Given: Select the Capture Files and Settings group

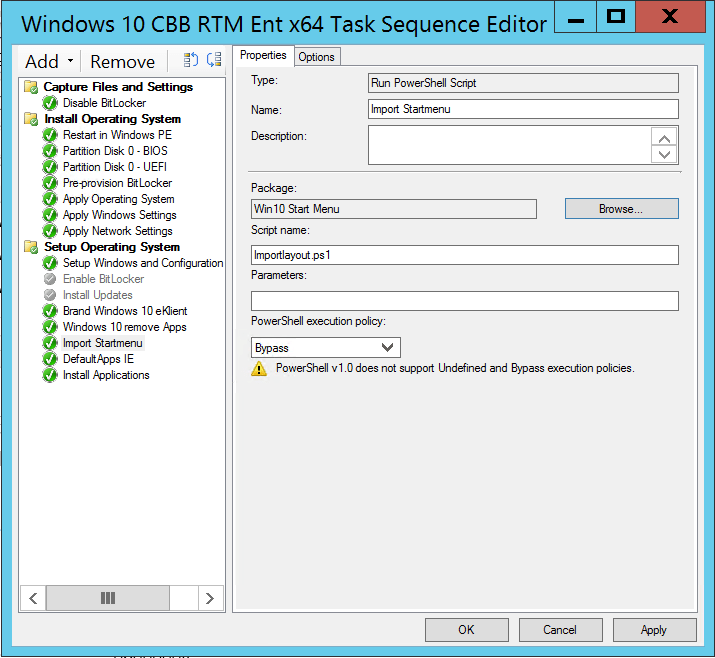Looking at the screenshot, I should (118, 87).
